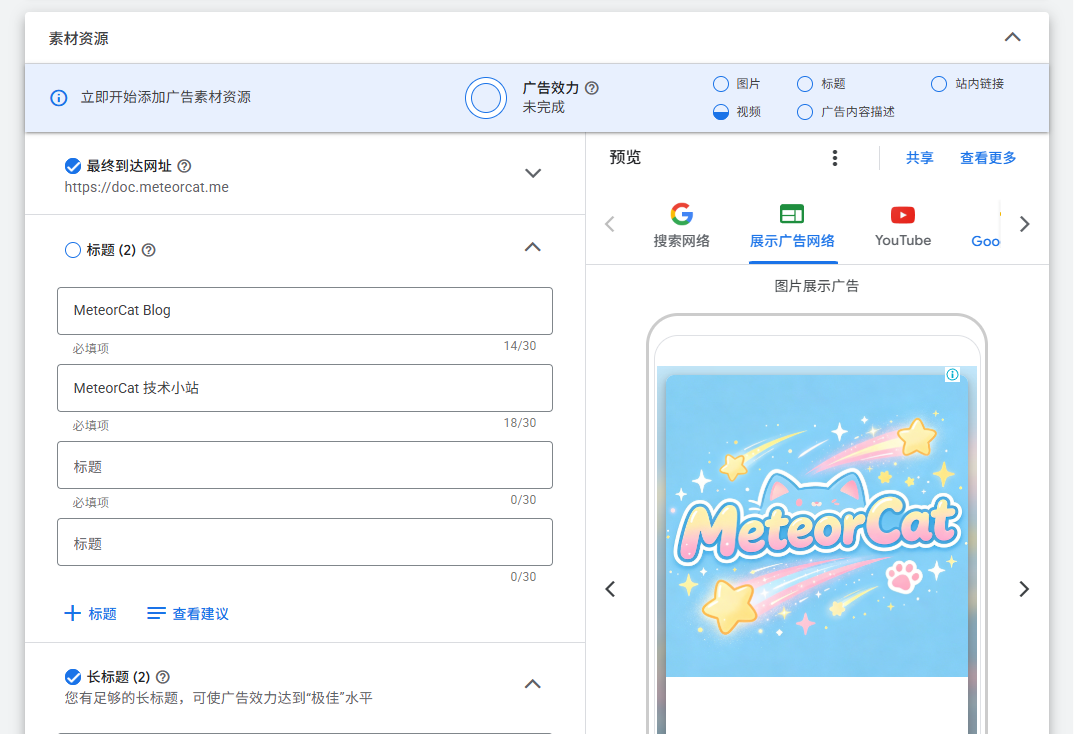
Task: Collapse the 长标题 (2) section
Action: (533, 684)
